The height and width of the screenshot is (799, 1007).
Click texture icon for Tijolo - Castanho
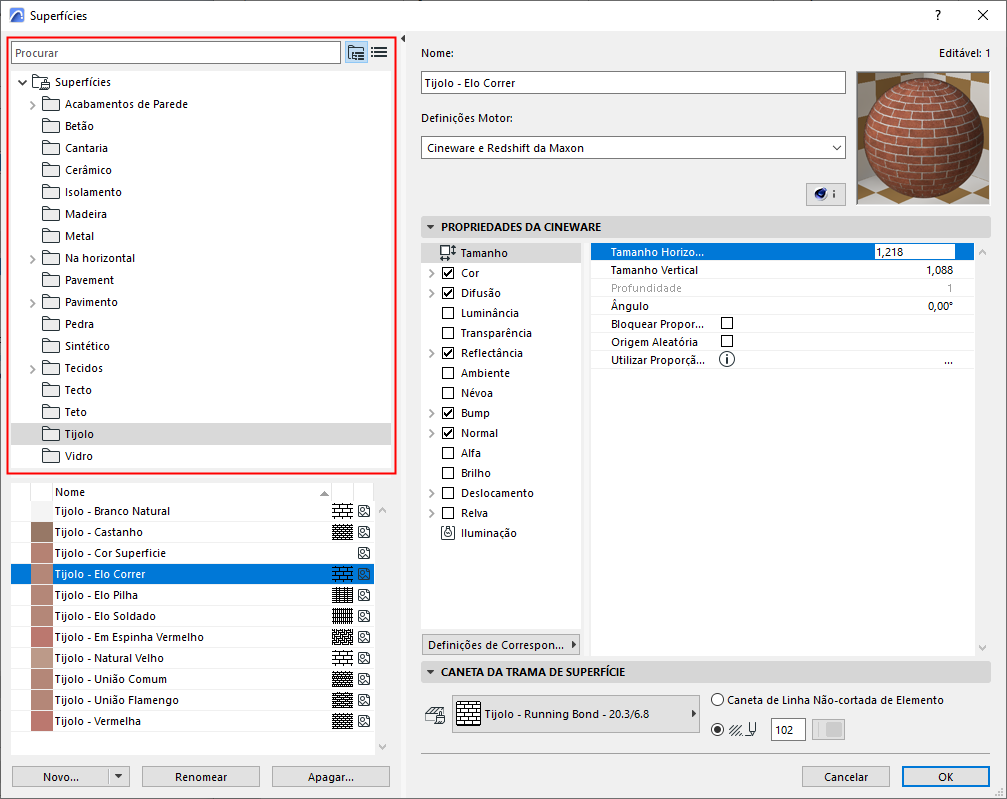(x=364, y=532)
